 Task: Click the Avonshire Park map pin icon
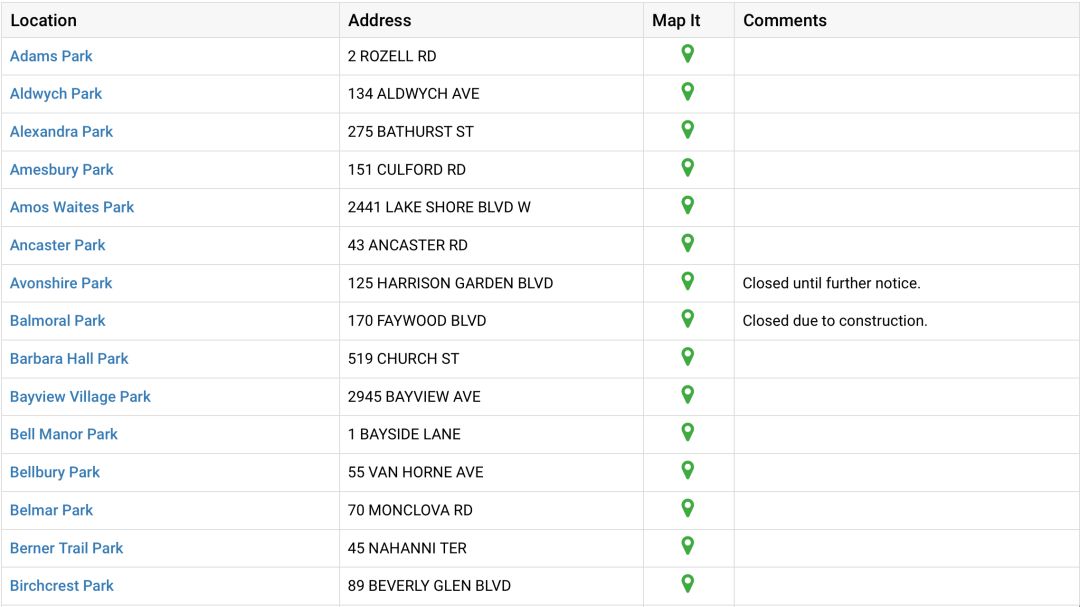687,282
